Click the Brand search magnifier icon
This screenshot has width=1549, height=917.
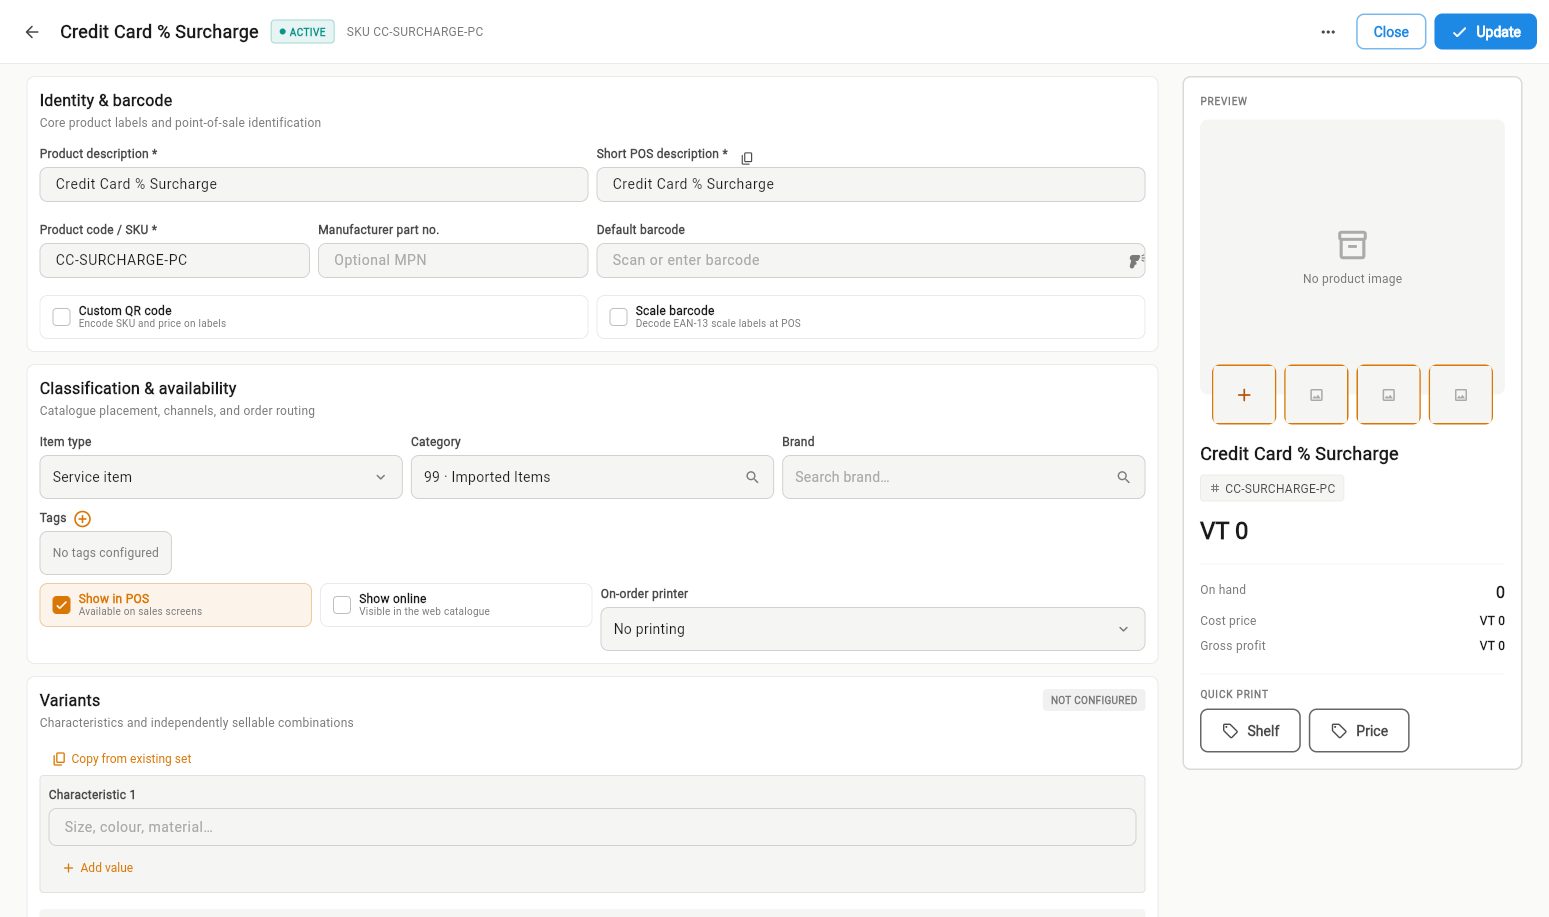pos(1123,478)
